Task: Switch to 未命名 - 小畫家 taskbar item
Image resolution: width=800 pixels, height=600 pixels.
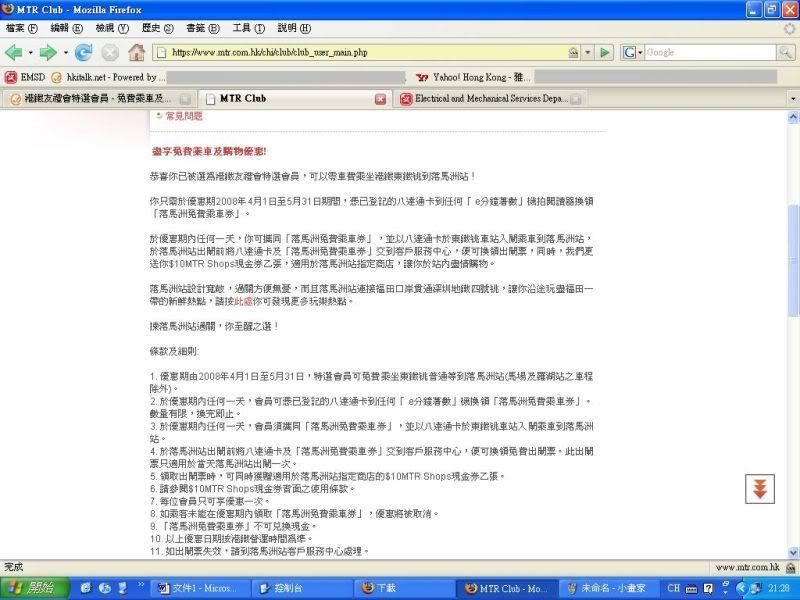Action: click(x=609, y=588)
